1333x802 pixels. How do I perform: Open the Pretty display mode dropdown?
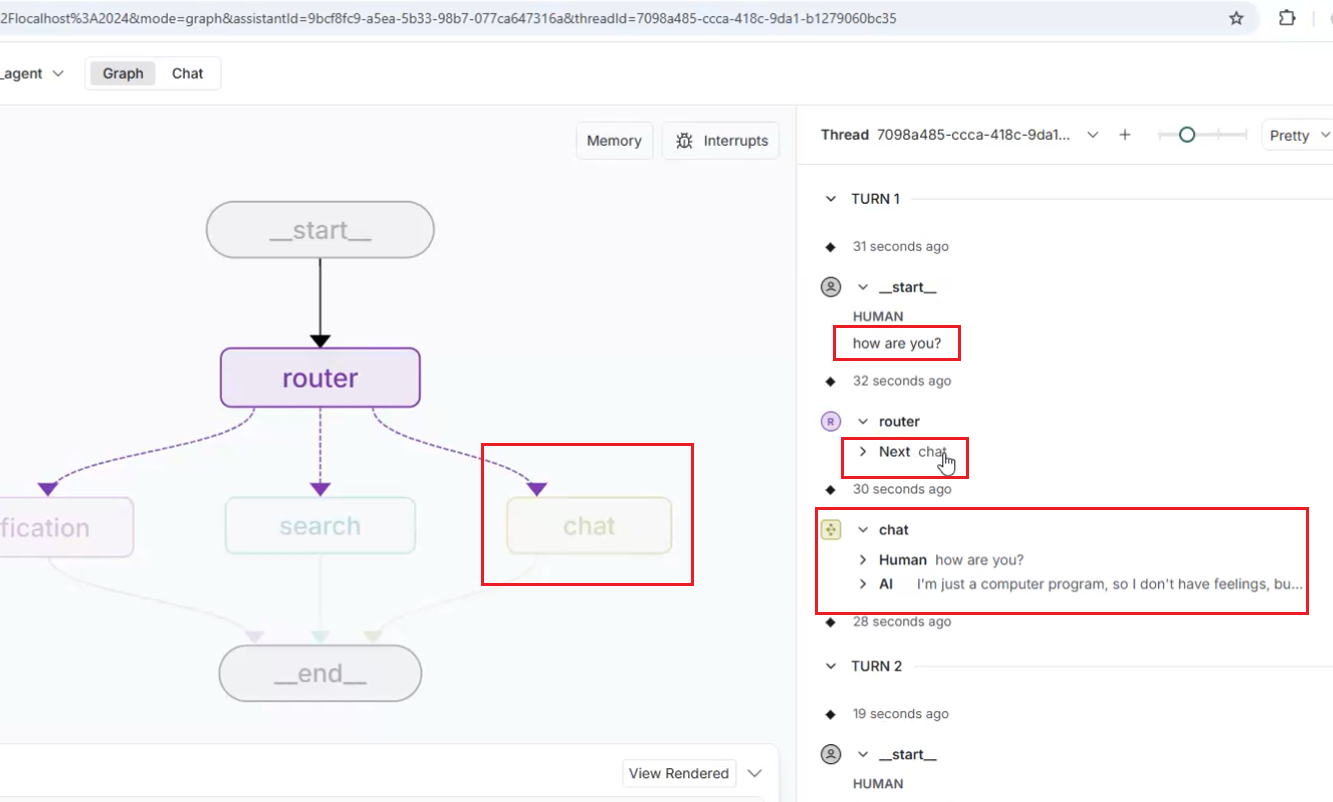[x=1298, y=135]
